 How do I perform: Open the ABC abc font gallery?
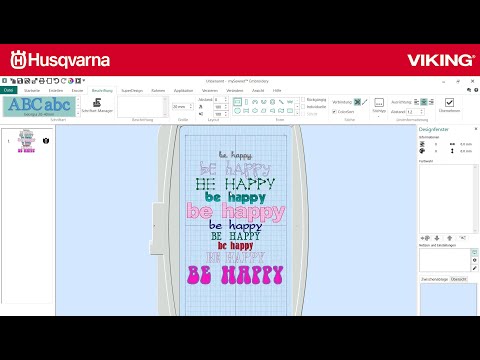pos(39,107)
